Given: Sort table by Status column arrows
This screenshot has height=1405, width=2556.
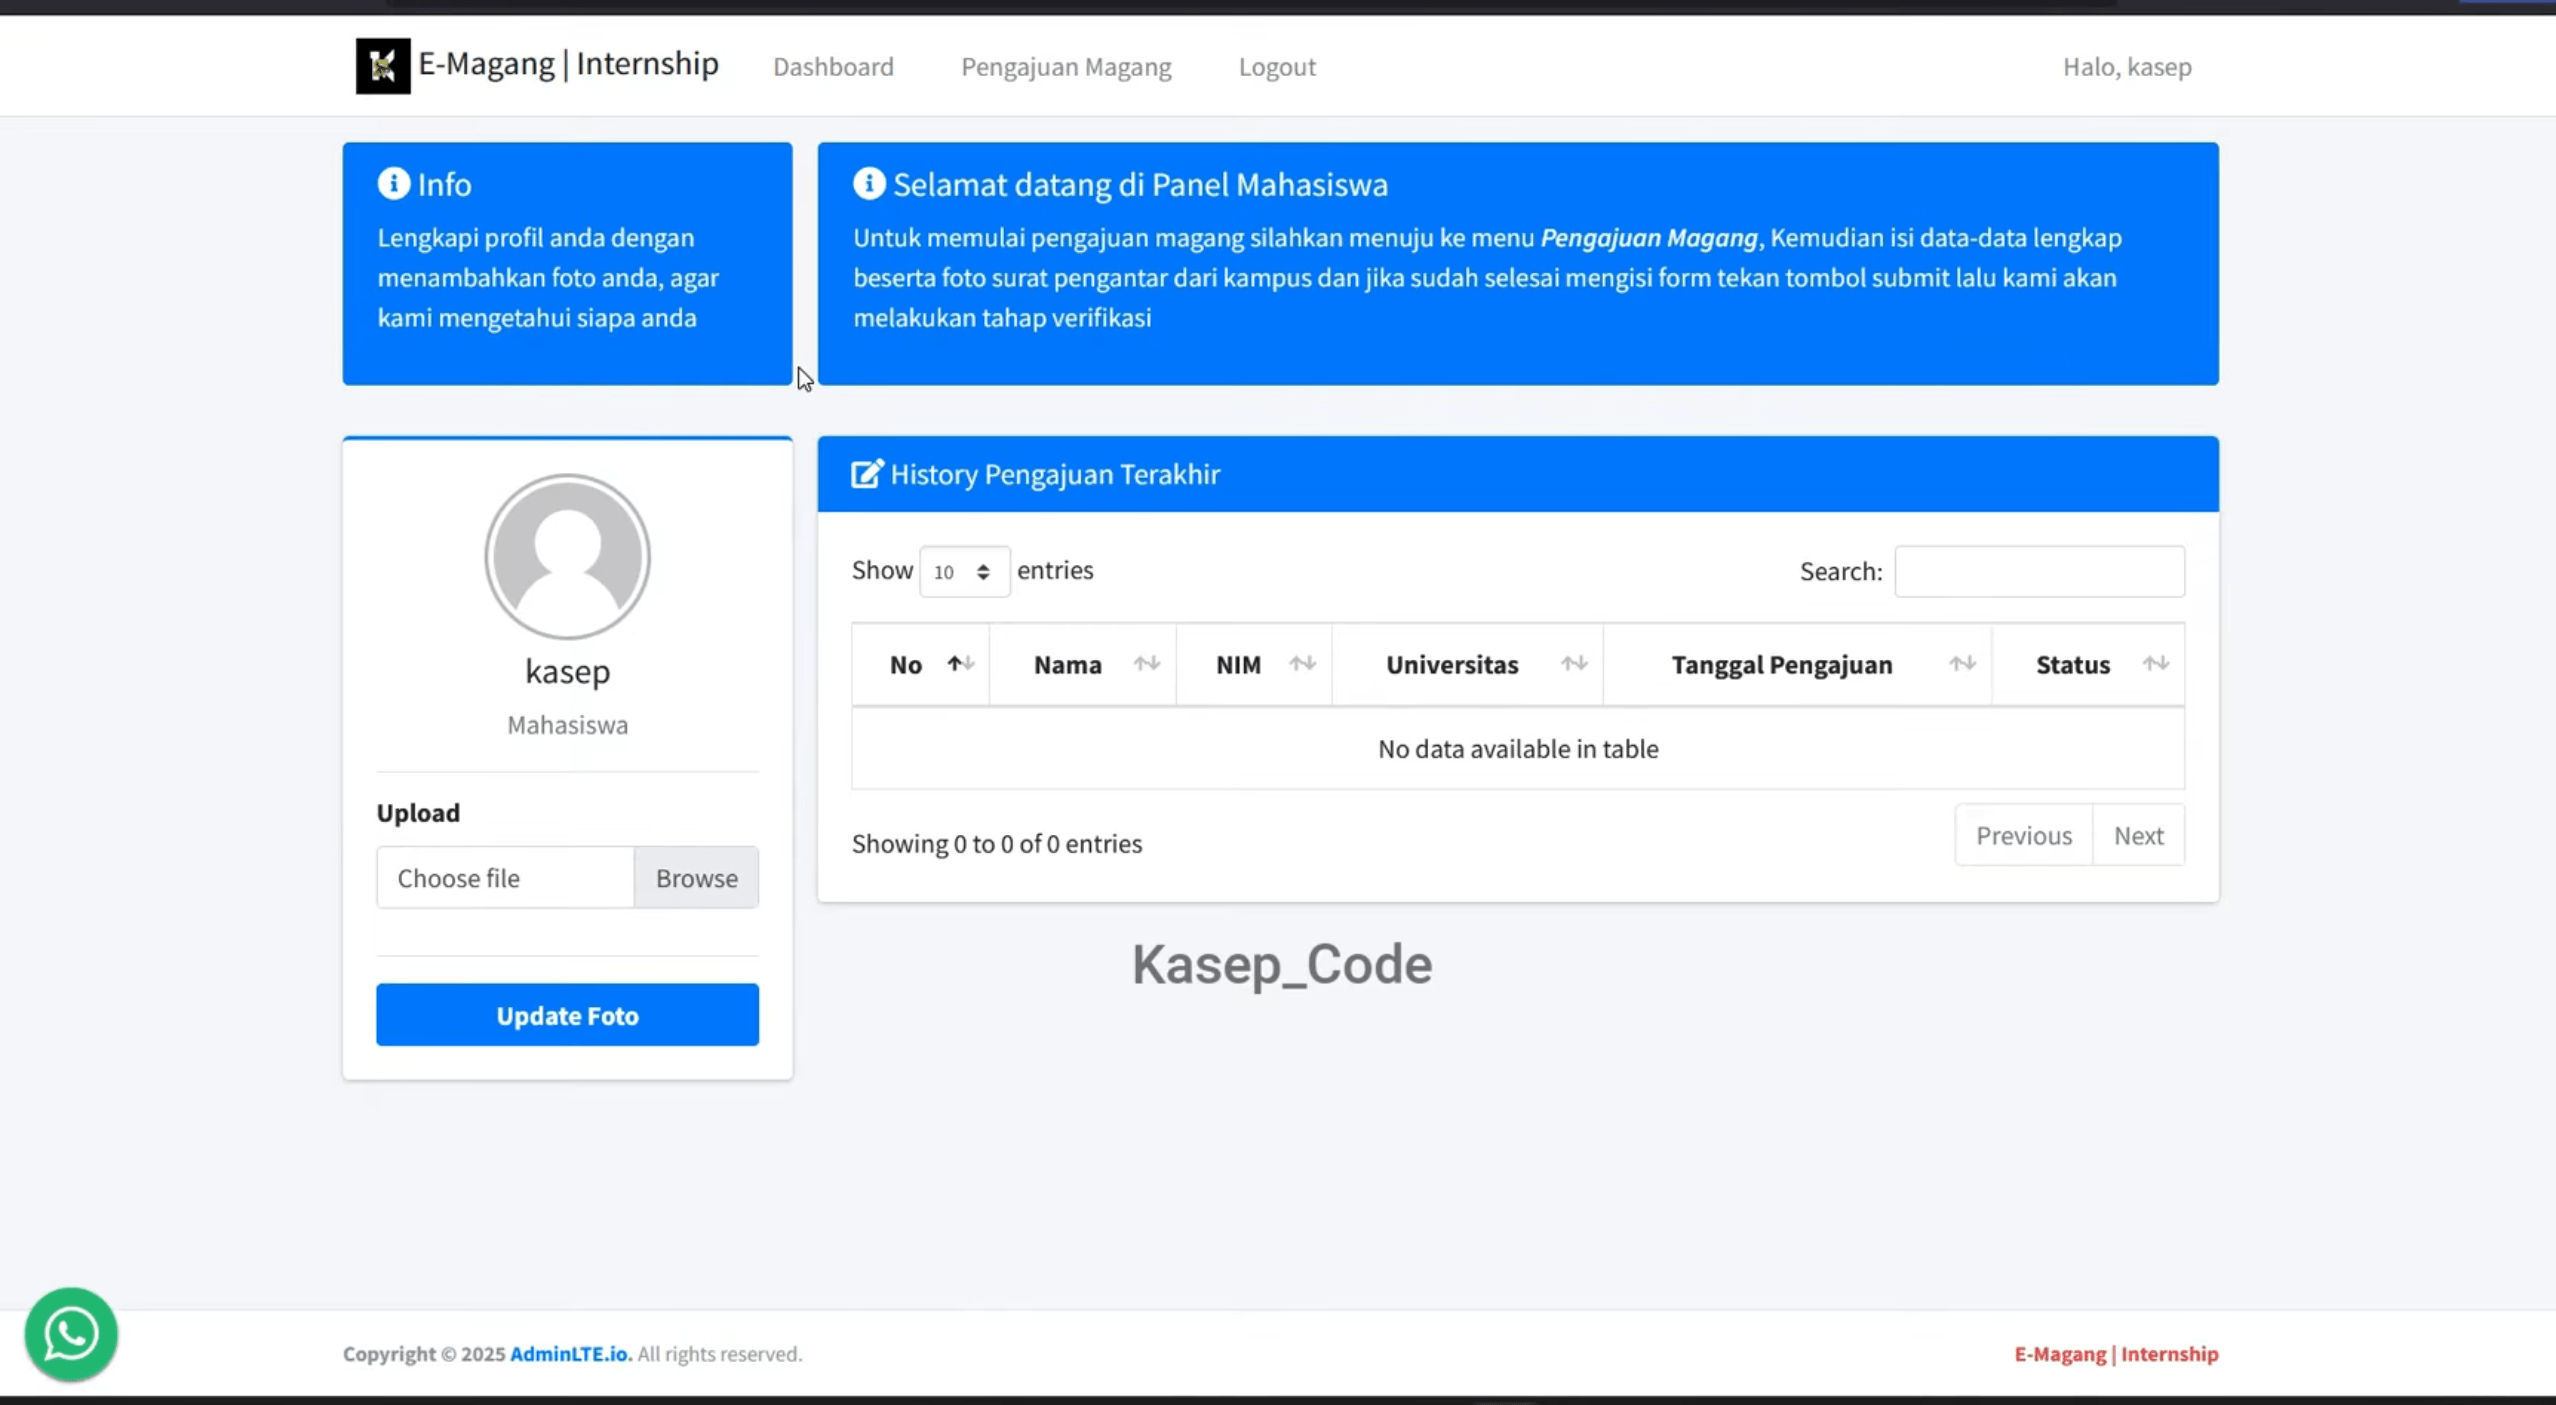Looking at the screenshot, I should (x=2156, y=664).
